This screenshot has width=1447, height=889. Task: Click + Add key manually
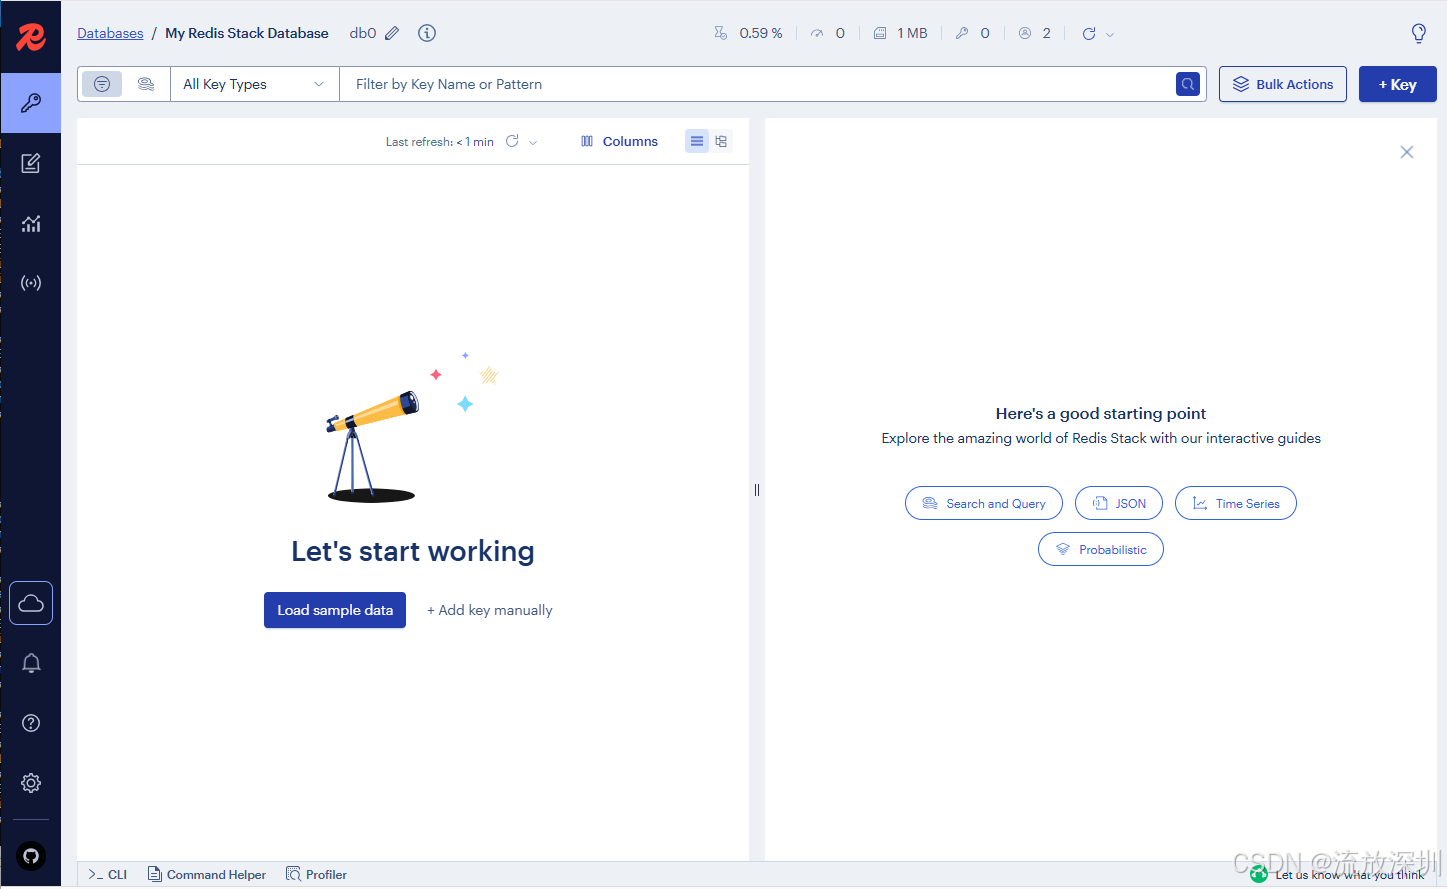490,610
